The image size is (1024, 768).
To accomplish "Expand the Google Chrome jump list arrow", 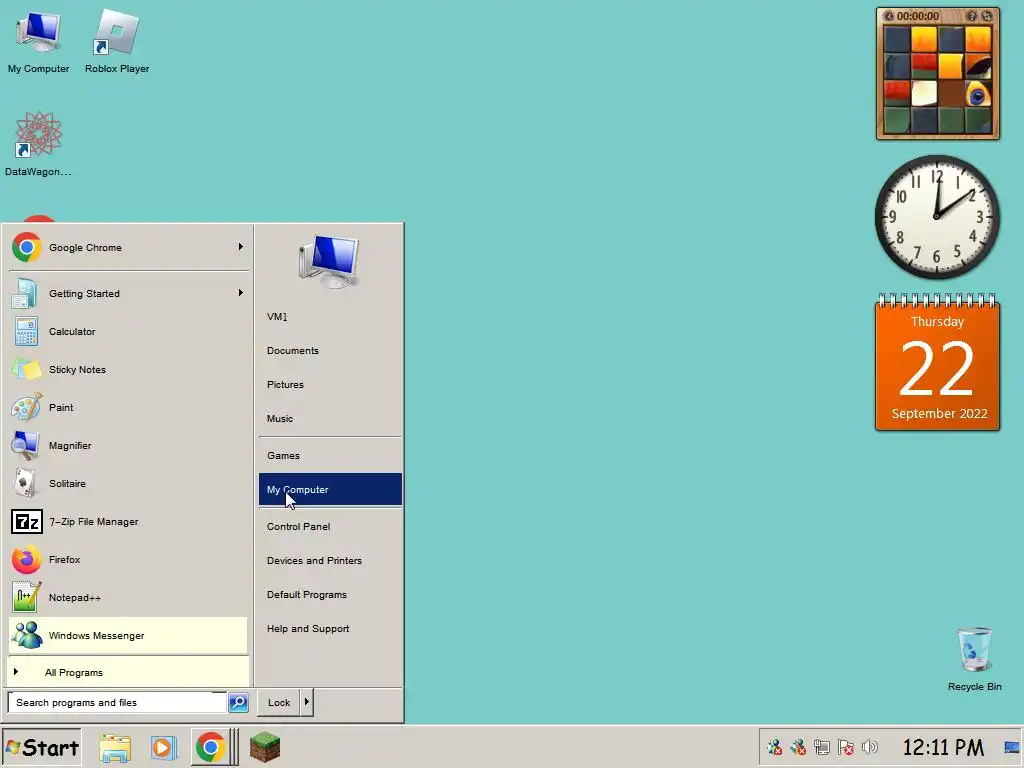I will [240, 247].
